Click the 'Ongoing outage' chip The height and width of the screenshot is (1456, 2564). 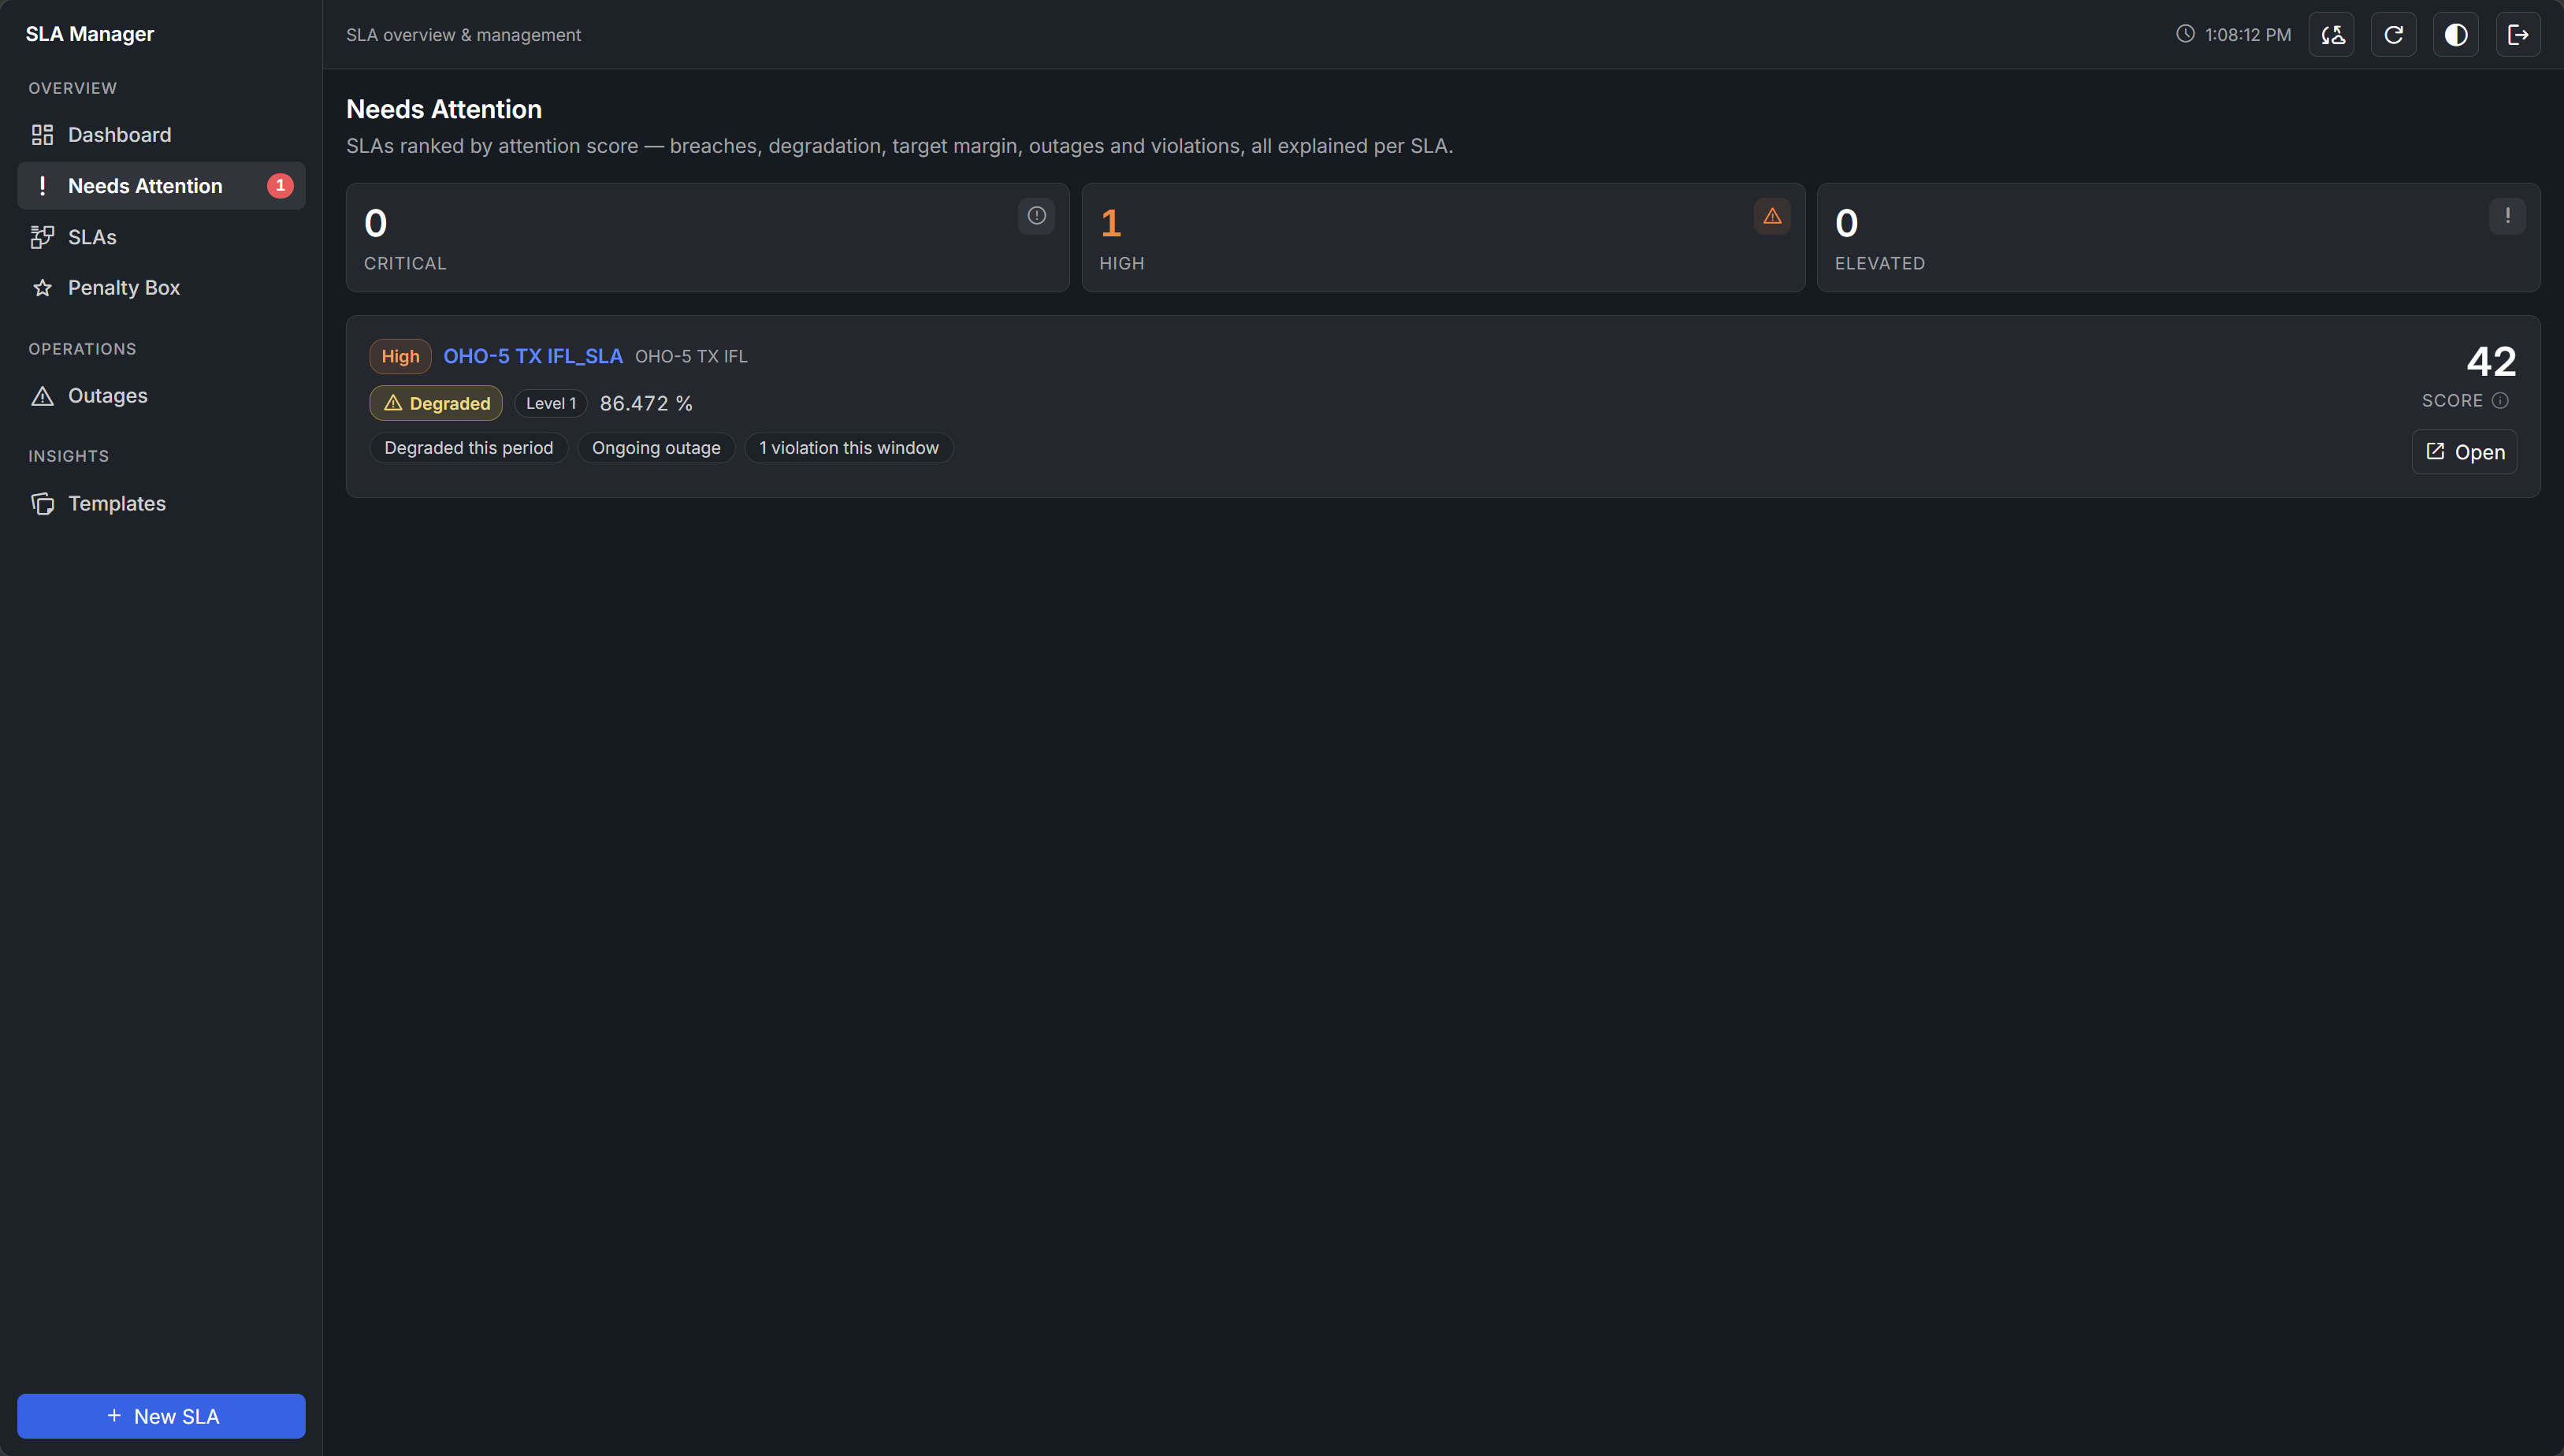point(656,448)
